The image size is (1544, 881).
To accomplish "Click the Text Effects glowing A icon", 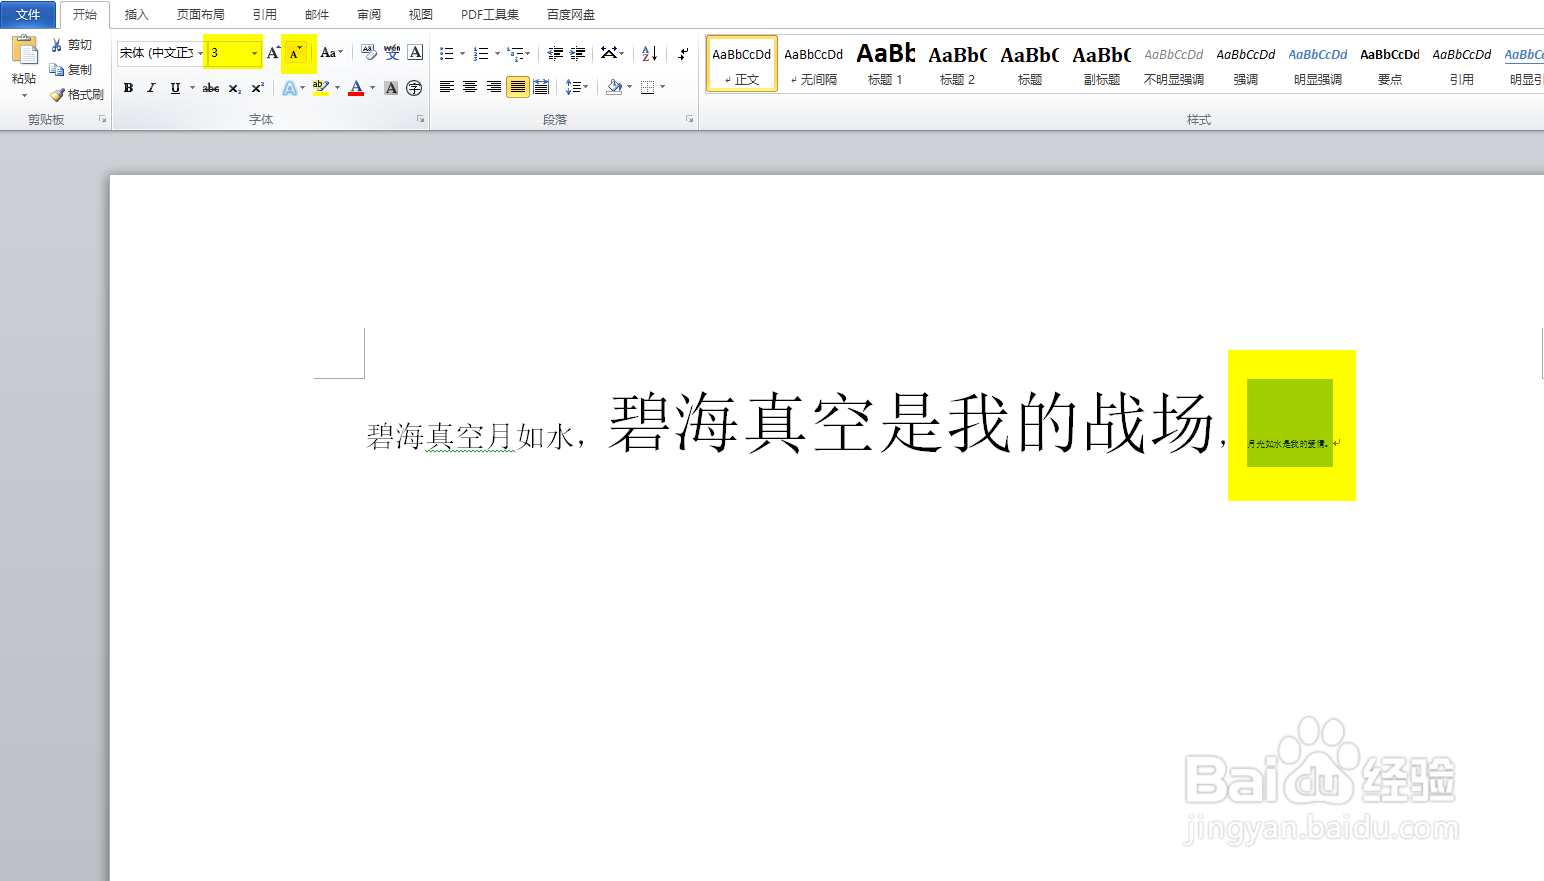I will (289, 88).
